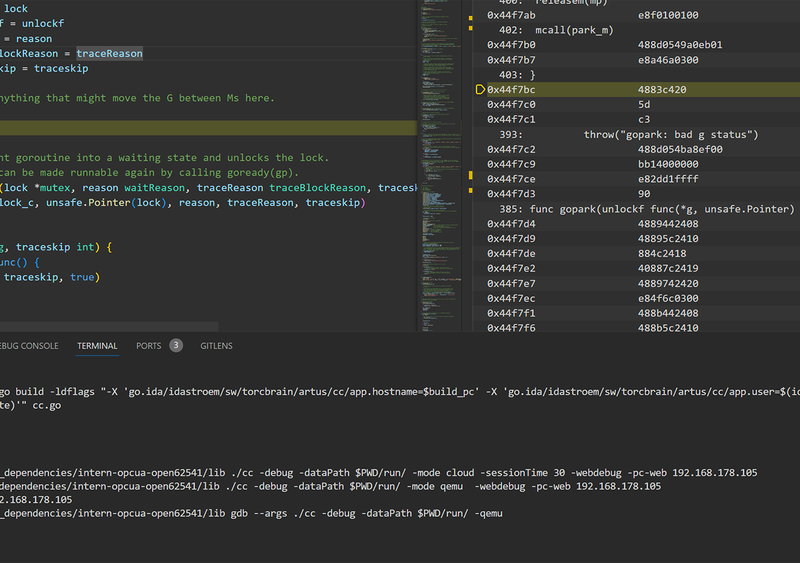Viewport: 800px width, 563px height.
Task: Select disassembly row 0x44f7de
Action: point(636,253)
